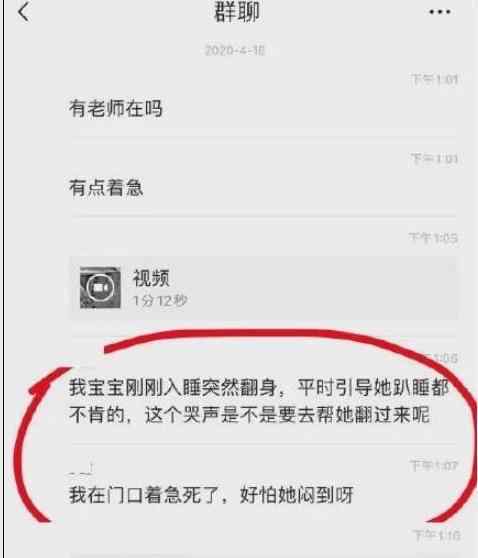Open the 视频 1分12秒 video message

point(263,288)
